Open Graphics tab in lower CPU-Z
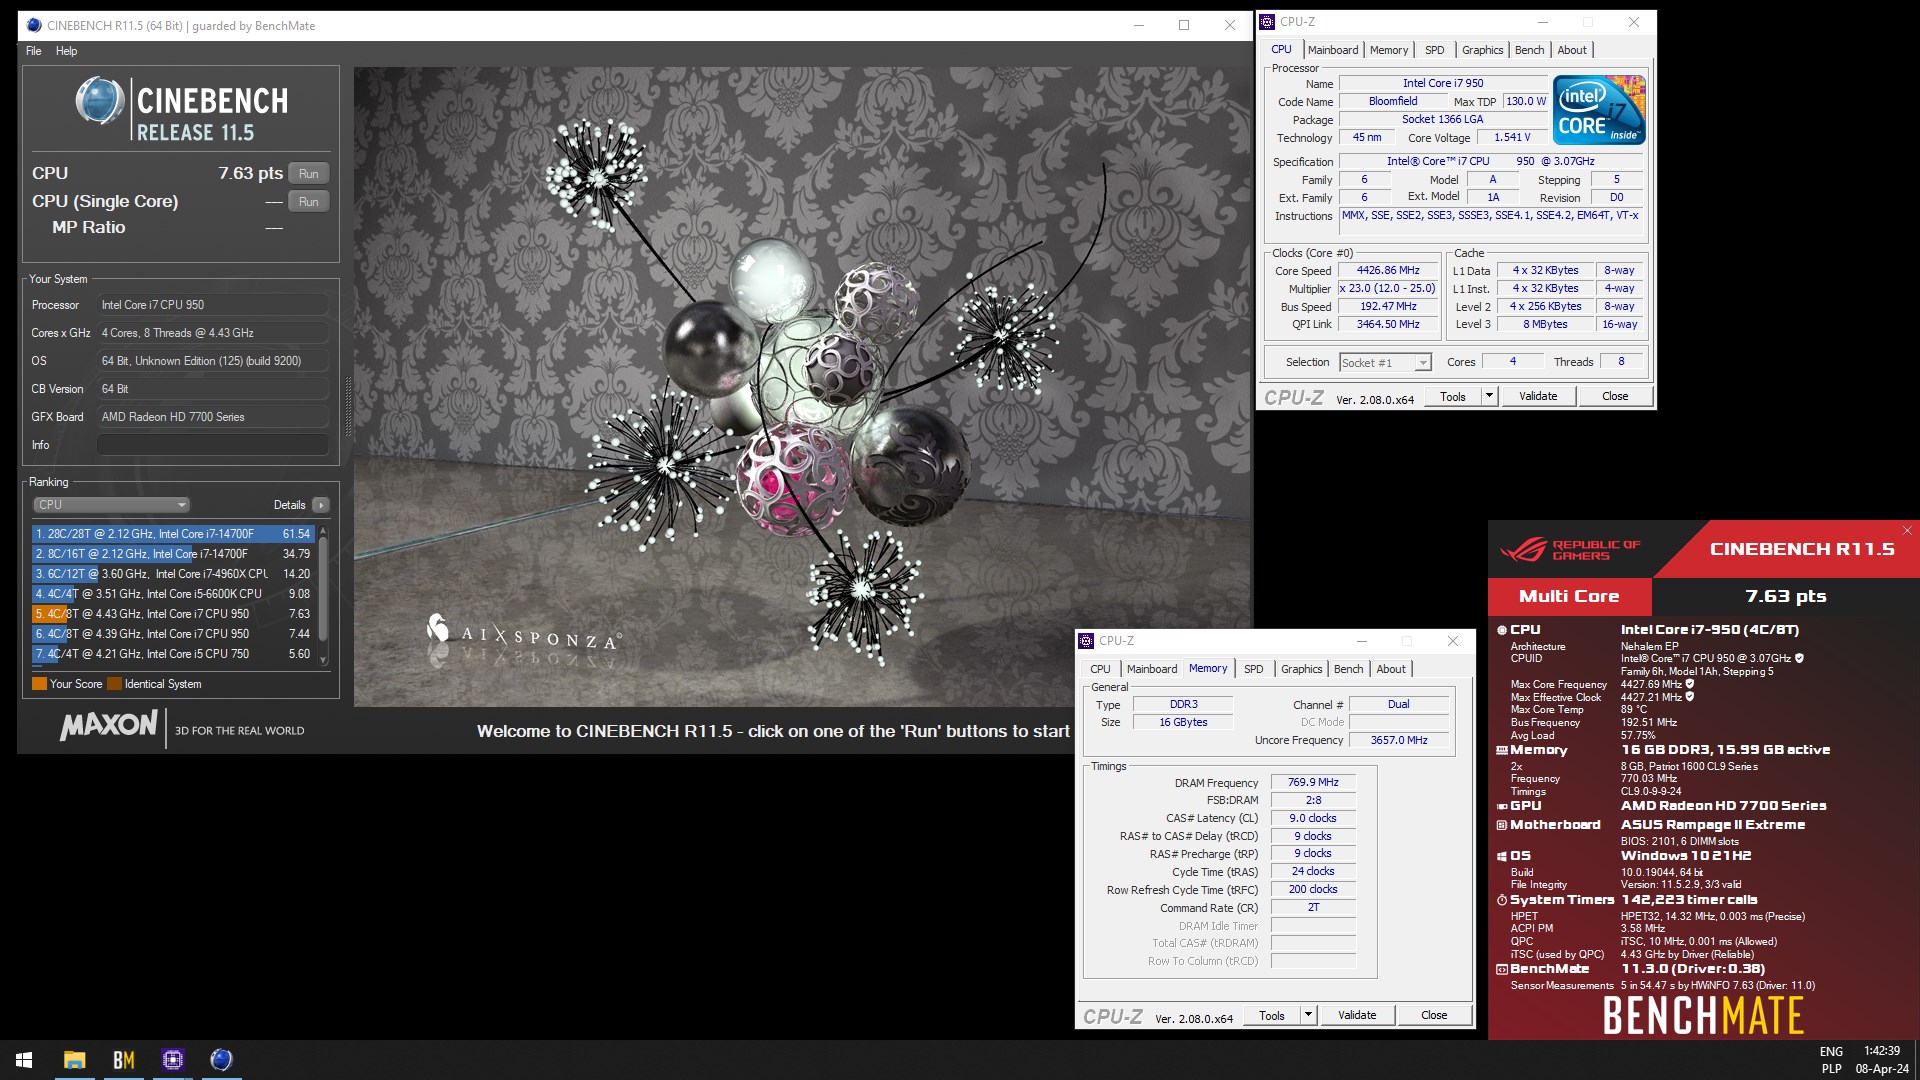Image resolution: width=1920 pixels, height=1080 pixels. [1301, 669]
